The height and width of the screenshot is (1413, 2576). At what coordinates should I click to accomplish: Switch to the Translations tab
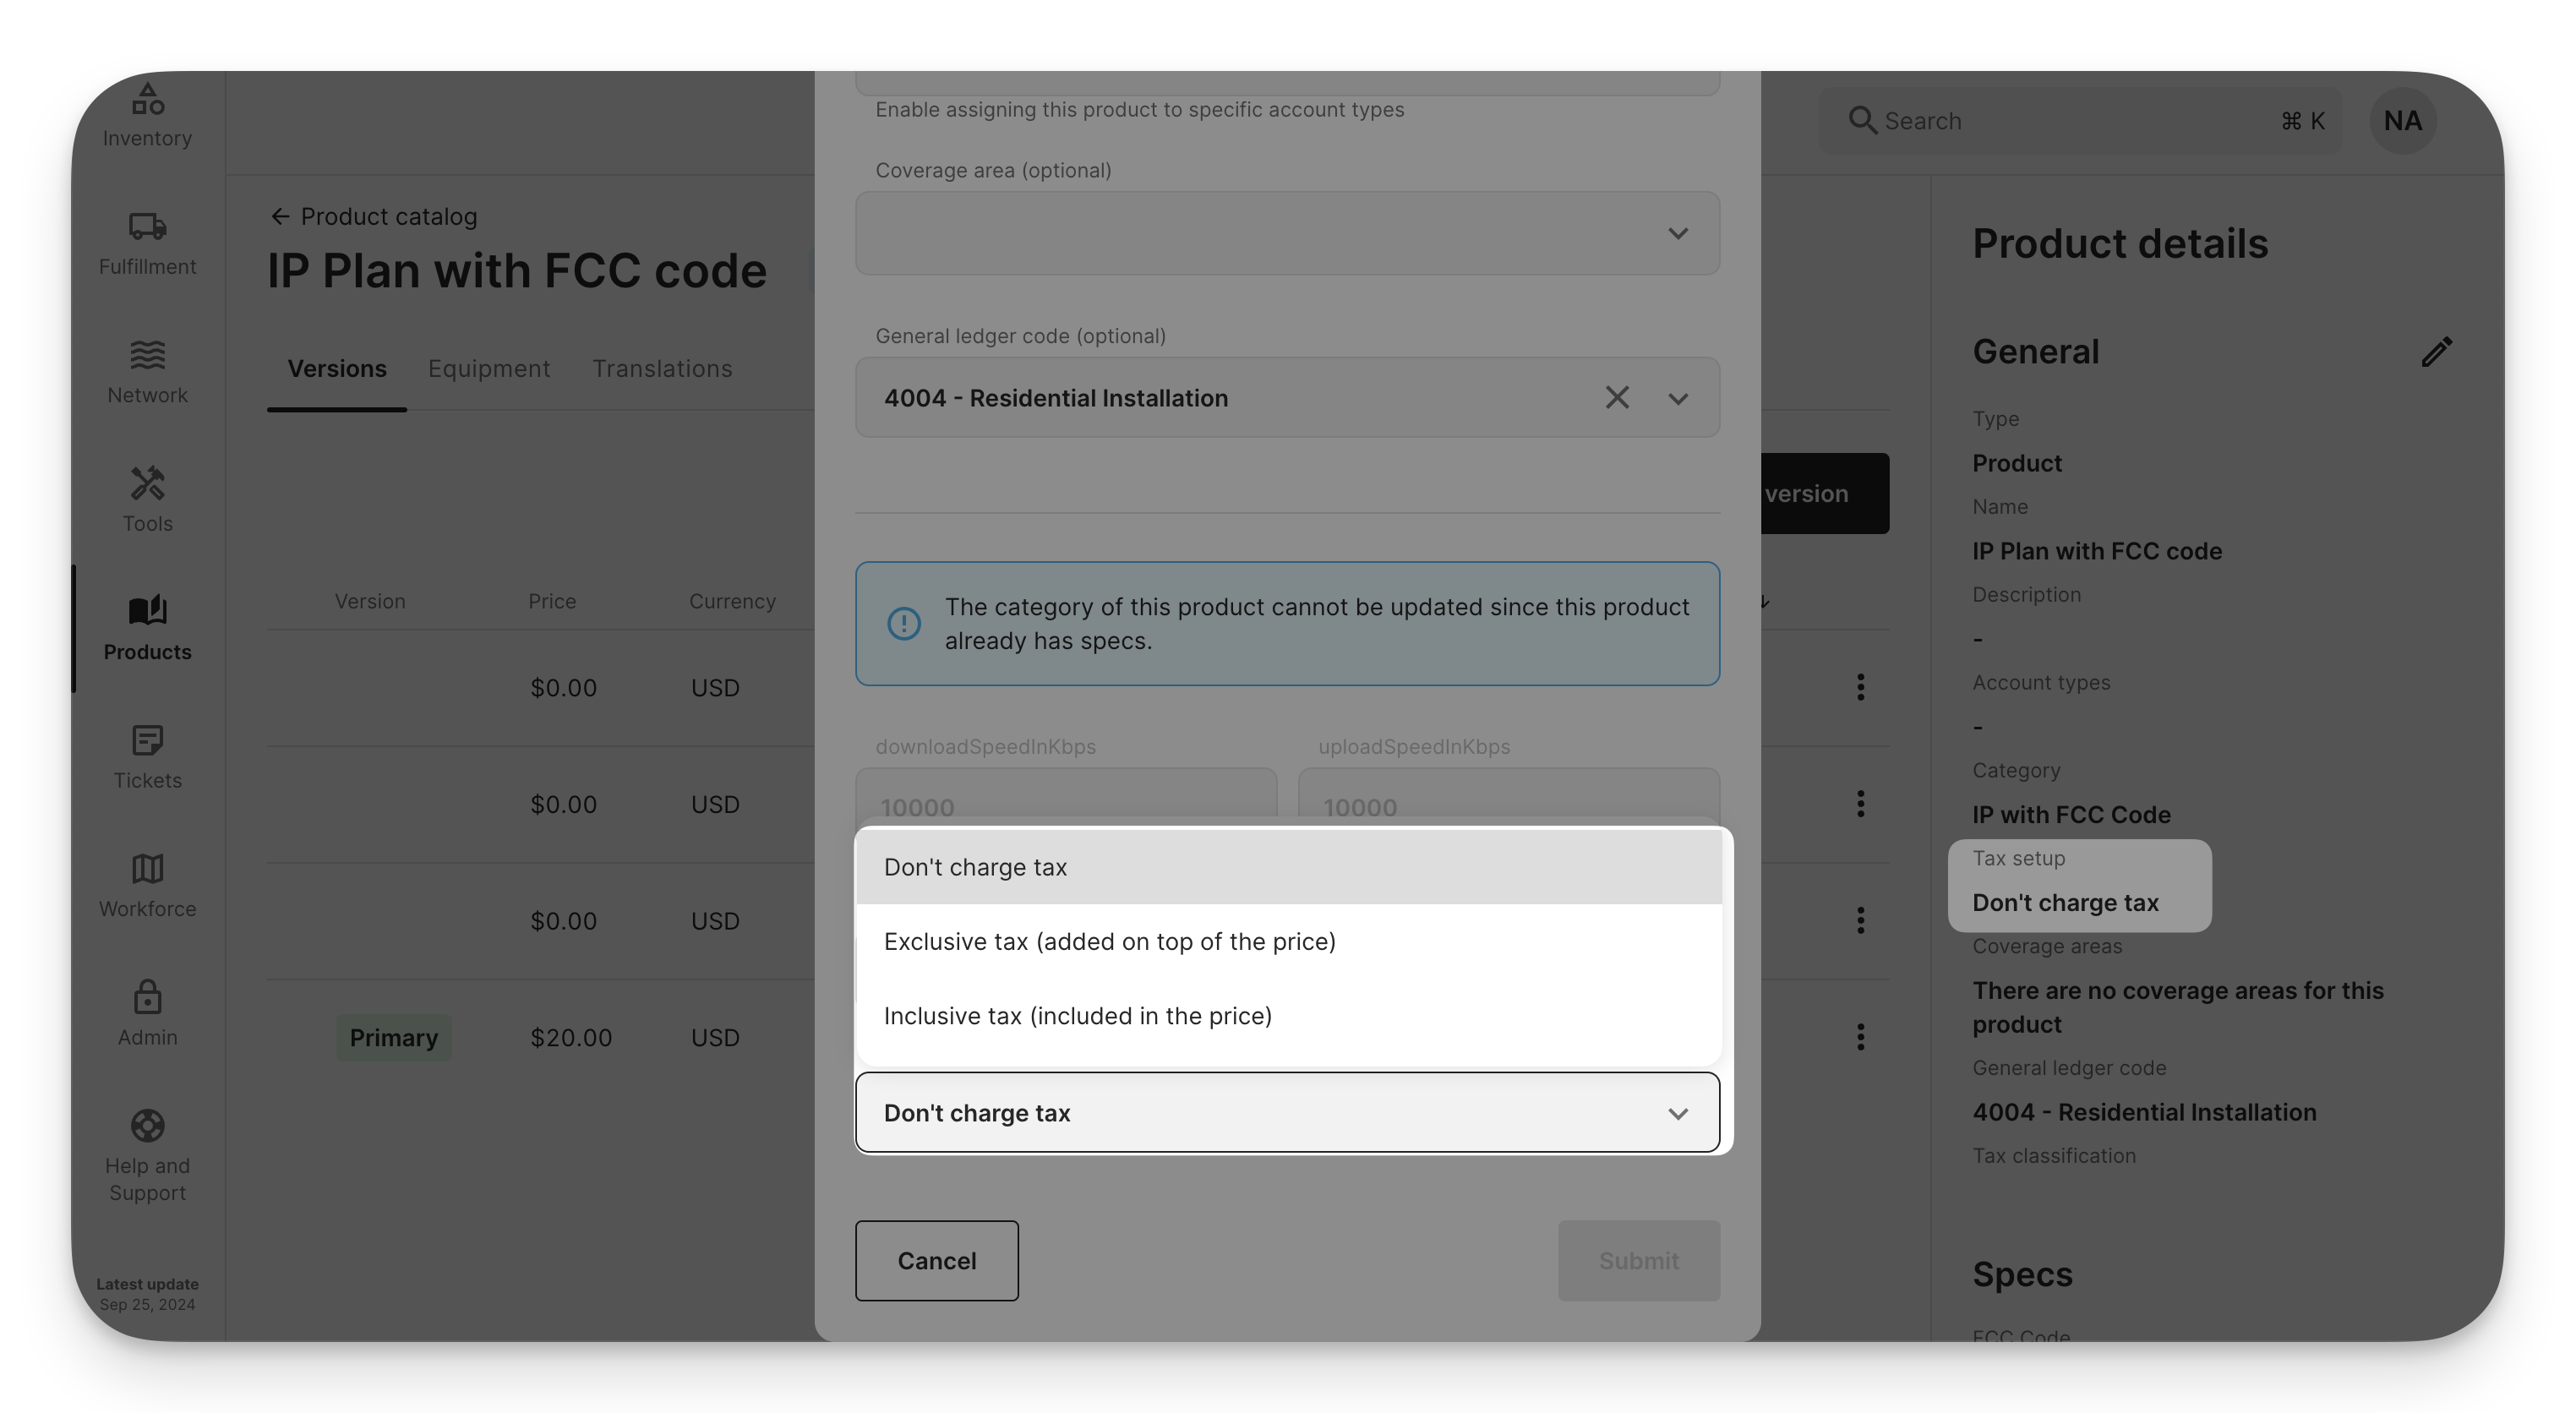662,369
